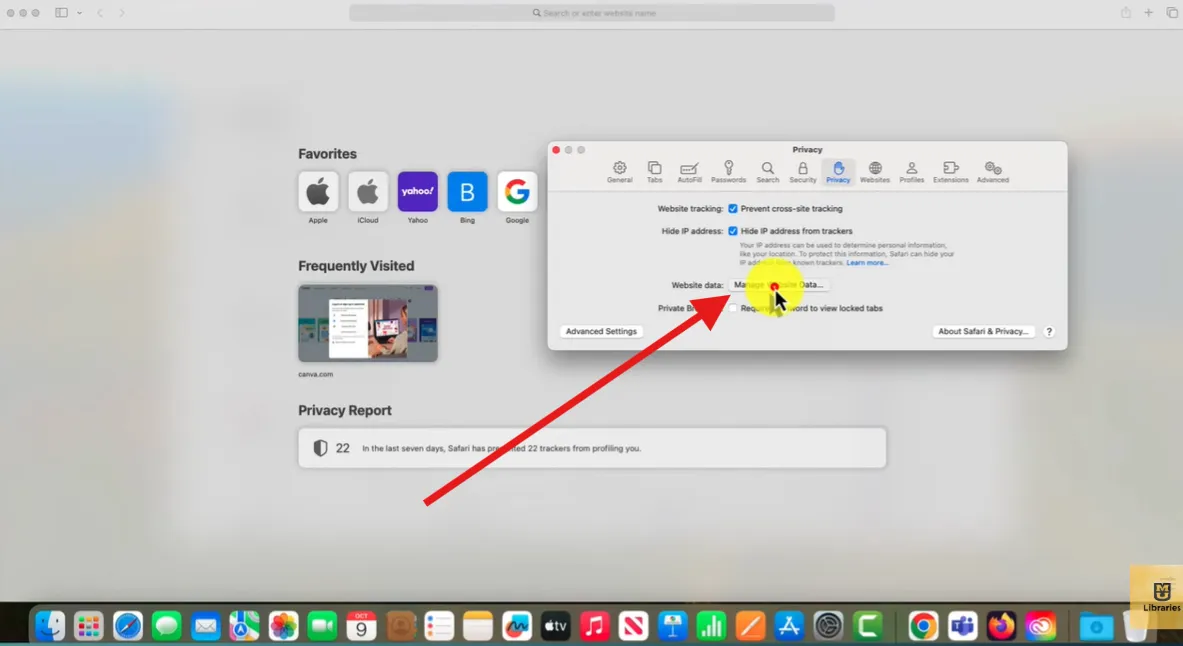Open the Extensions settings pane

tap(951, 171)
